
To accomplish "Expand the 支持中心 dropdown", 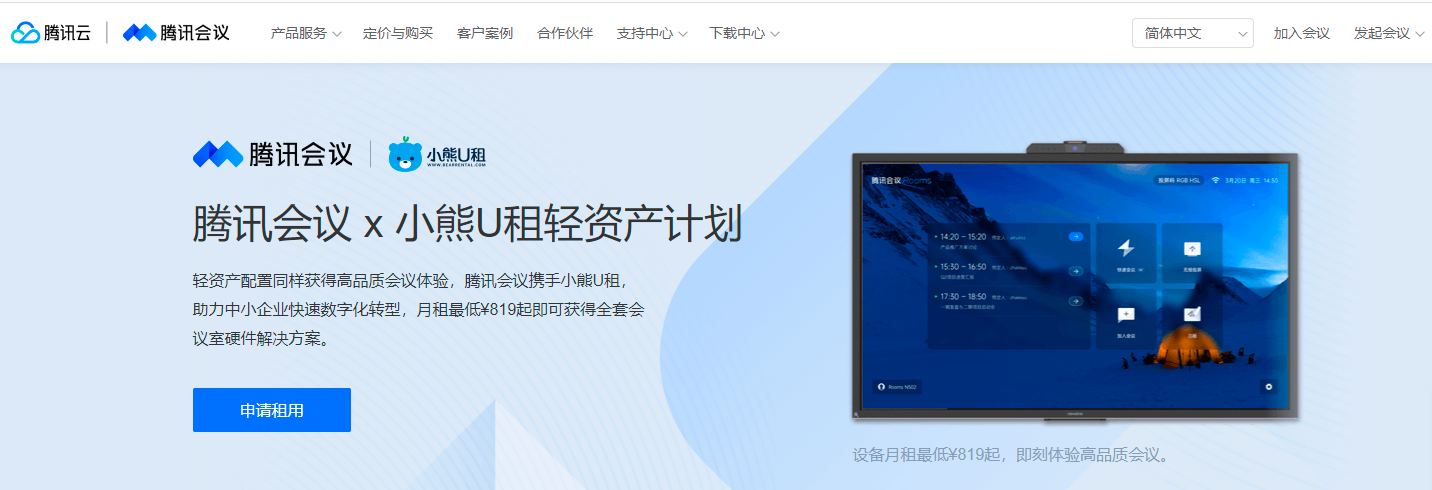I will click(x=652, y=33).
